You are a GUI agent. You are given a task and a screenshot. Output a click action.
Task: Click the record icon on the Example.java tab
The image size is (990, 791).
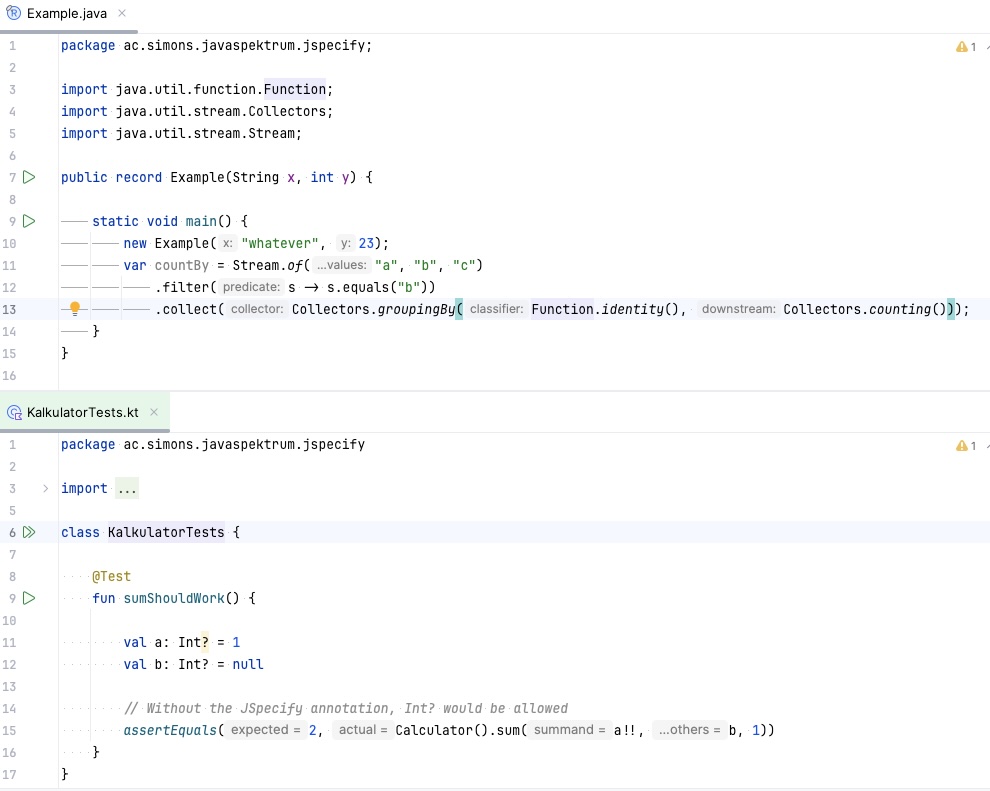coord(12,14)
